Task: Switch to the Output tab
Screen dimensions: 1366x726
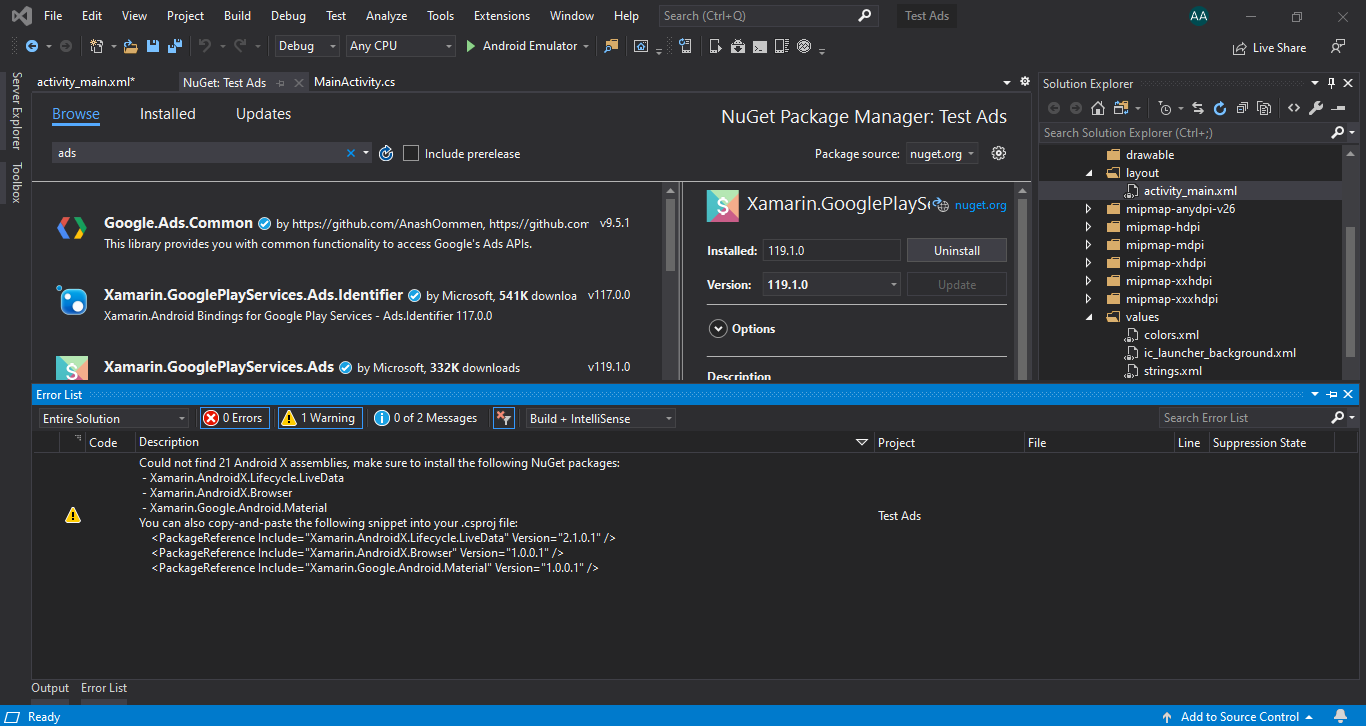Action: click(50, 688)
